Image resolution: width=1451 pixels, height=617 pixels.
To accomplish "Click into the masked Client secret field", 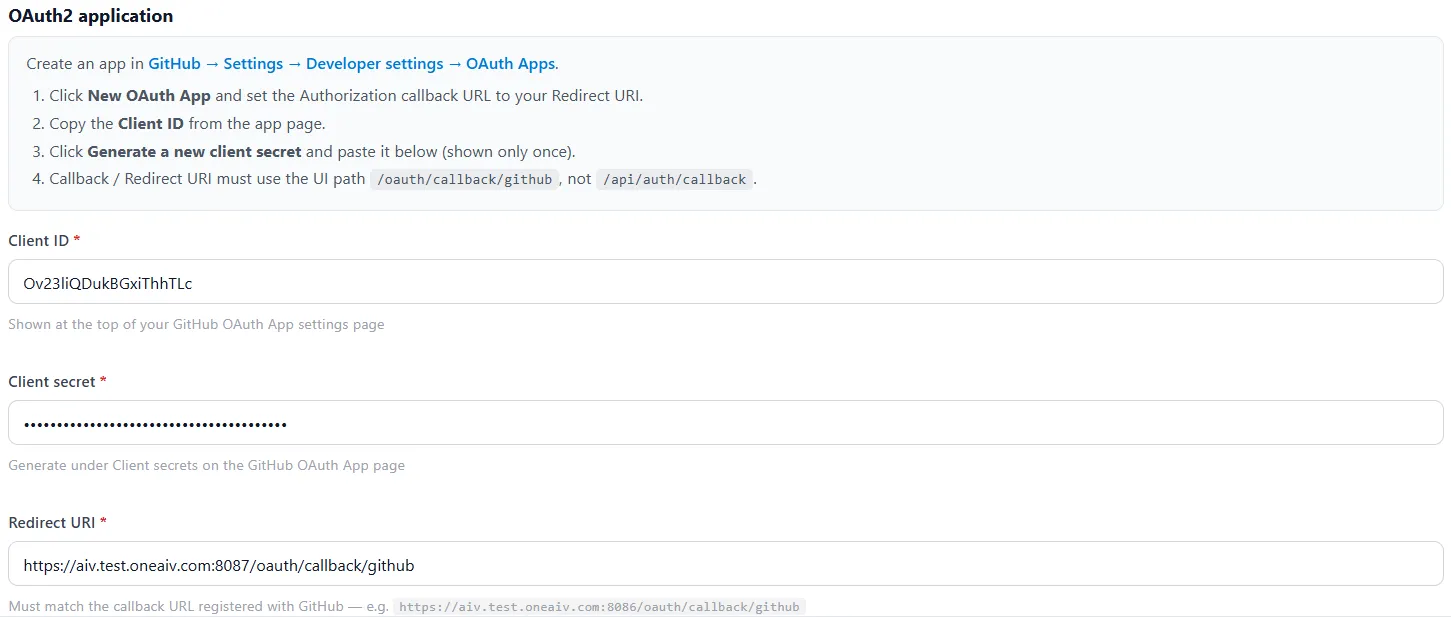I will pos(726,423).
